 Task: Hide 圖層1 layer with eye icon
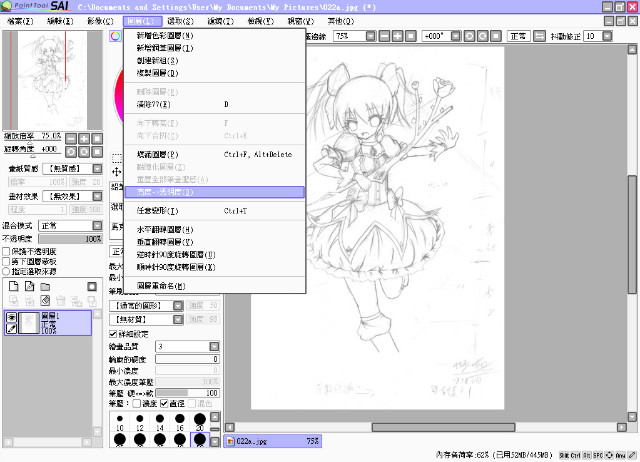pos(11,317)
